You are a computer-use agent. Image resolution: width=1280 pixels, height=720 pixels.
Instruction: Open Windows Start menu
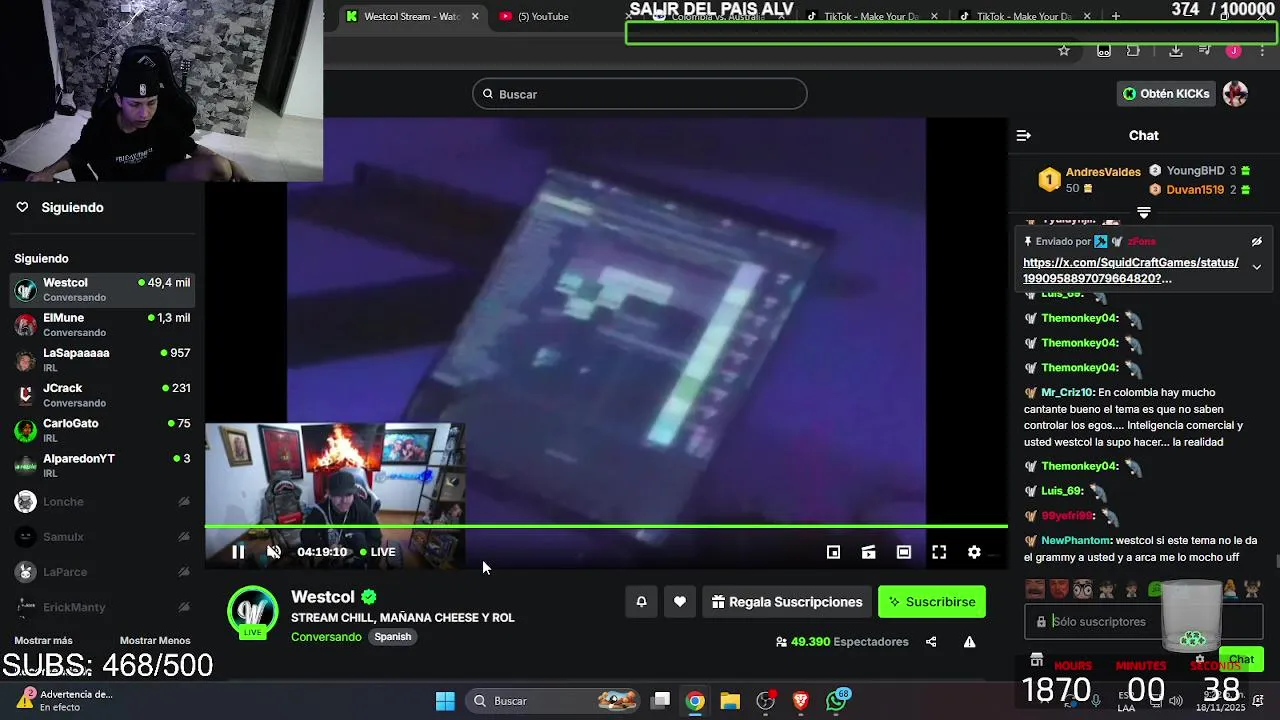(446, 701)
